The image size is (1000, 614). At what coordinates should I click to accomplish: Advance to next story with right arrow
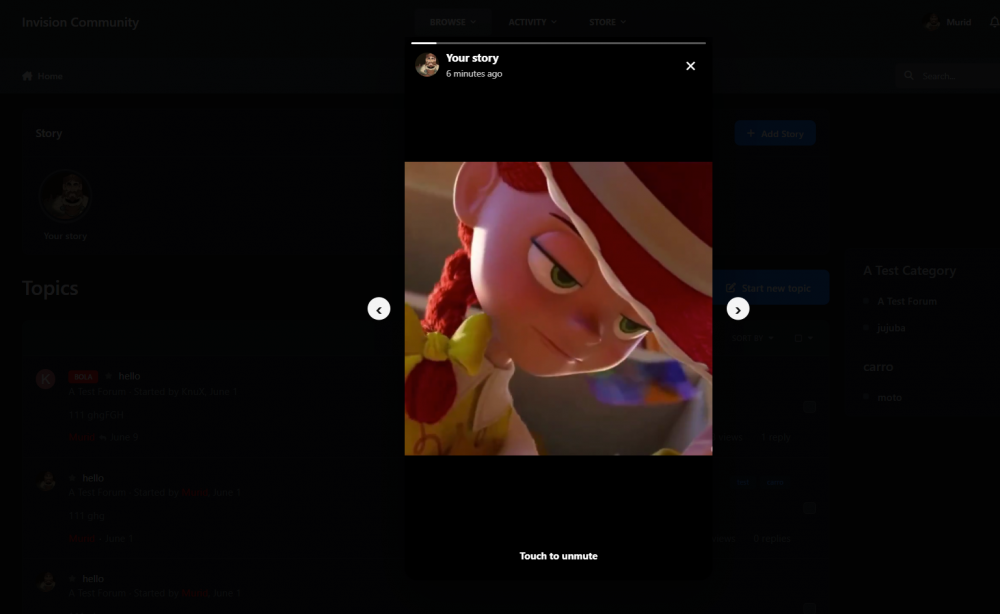point(738,309)
